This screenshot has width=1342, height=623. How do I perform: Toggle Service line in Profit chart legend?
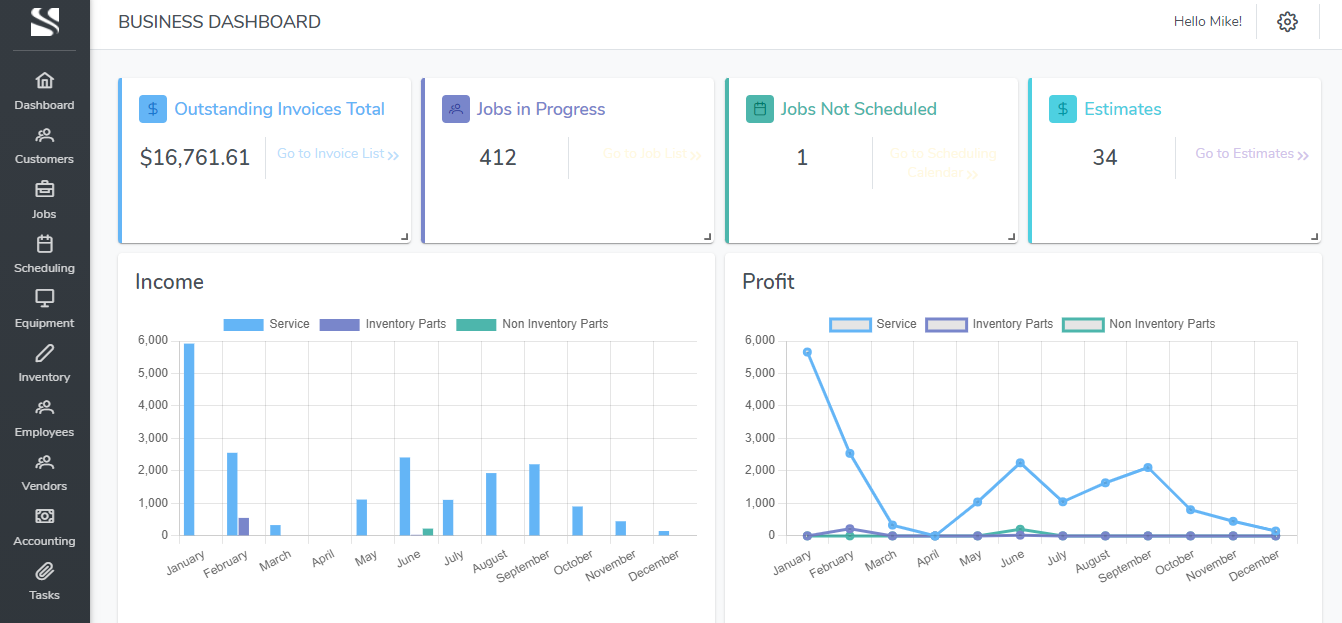tap(873, 324)
